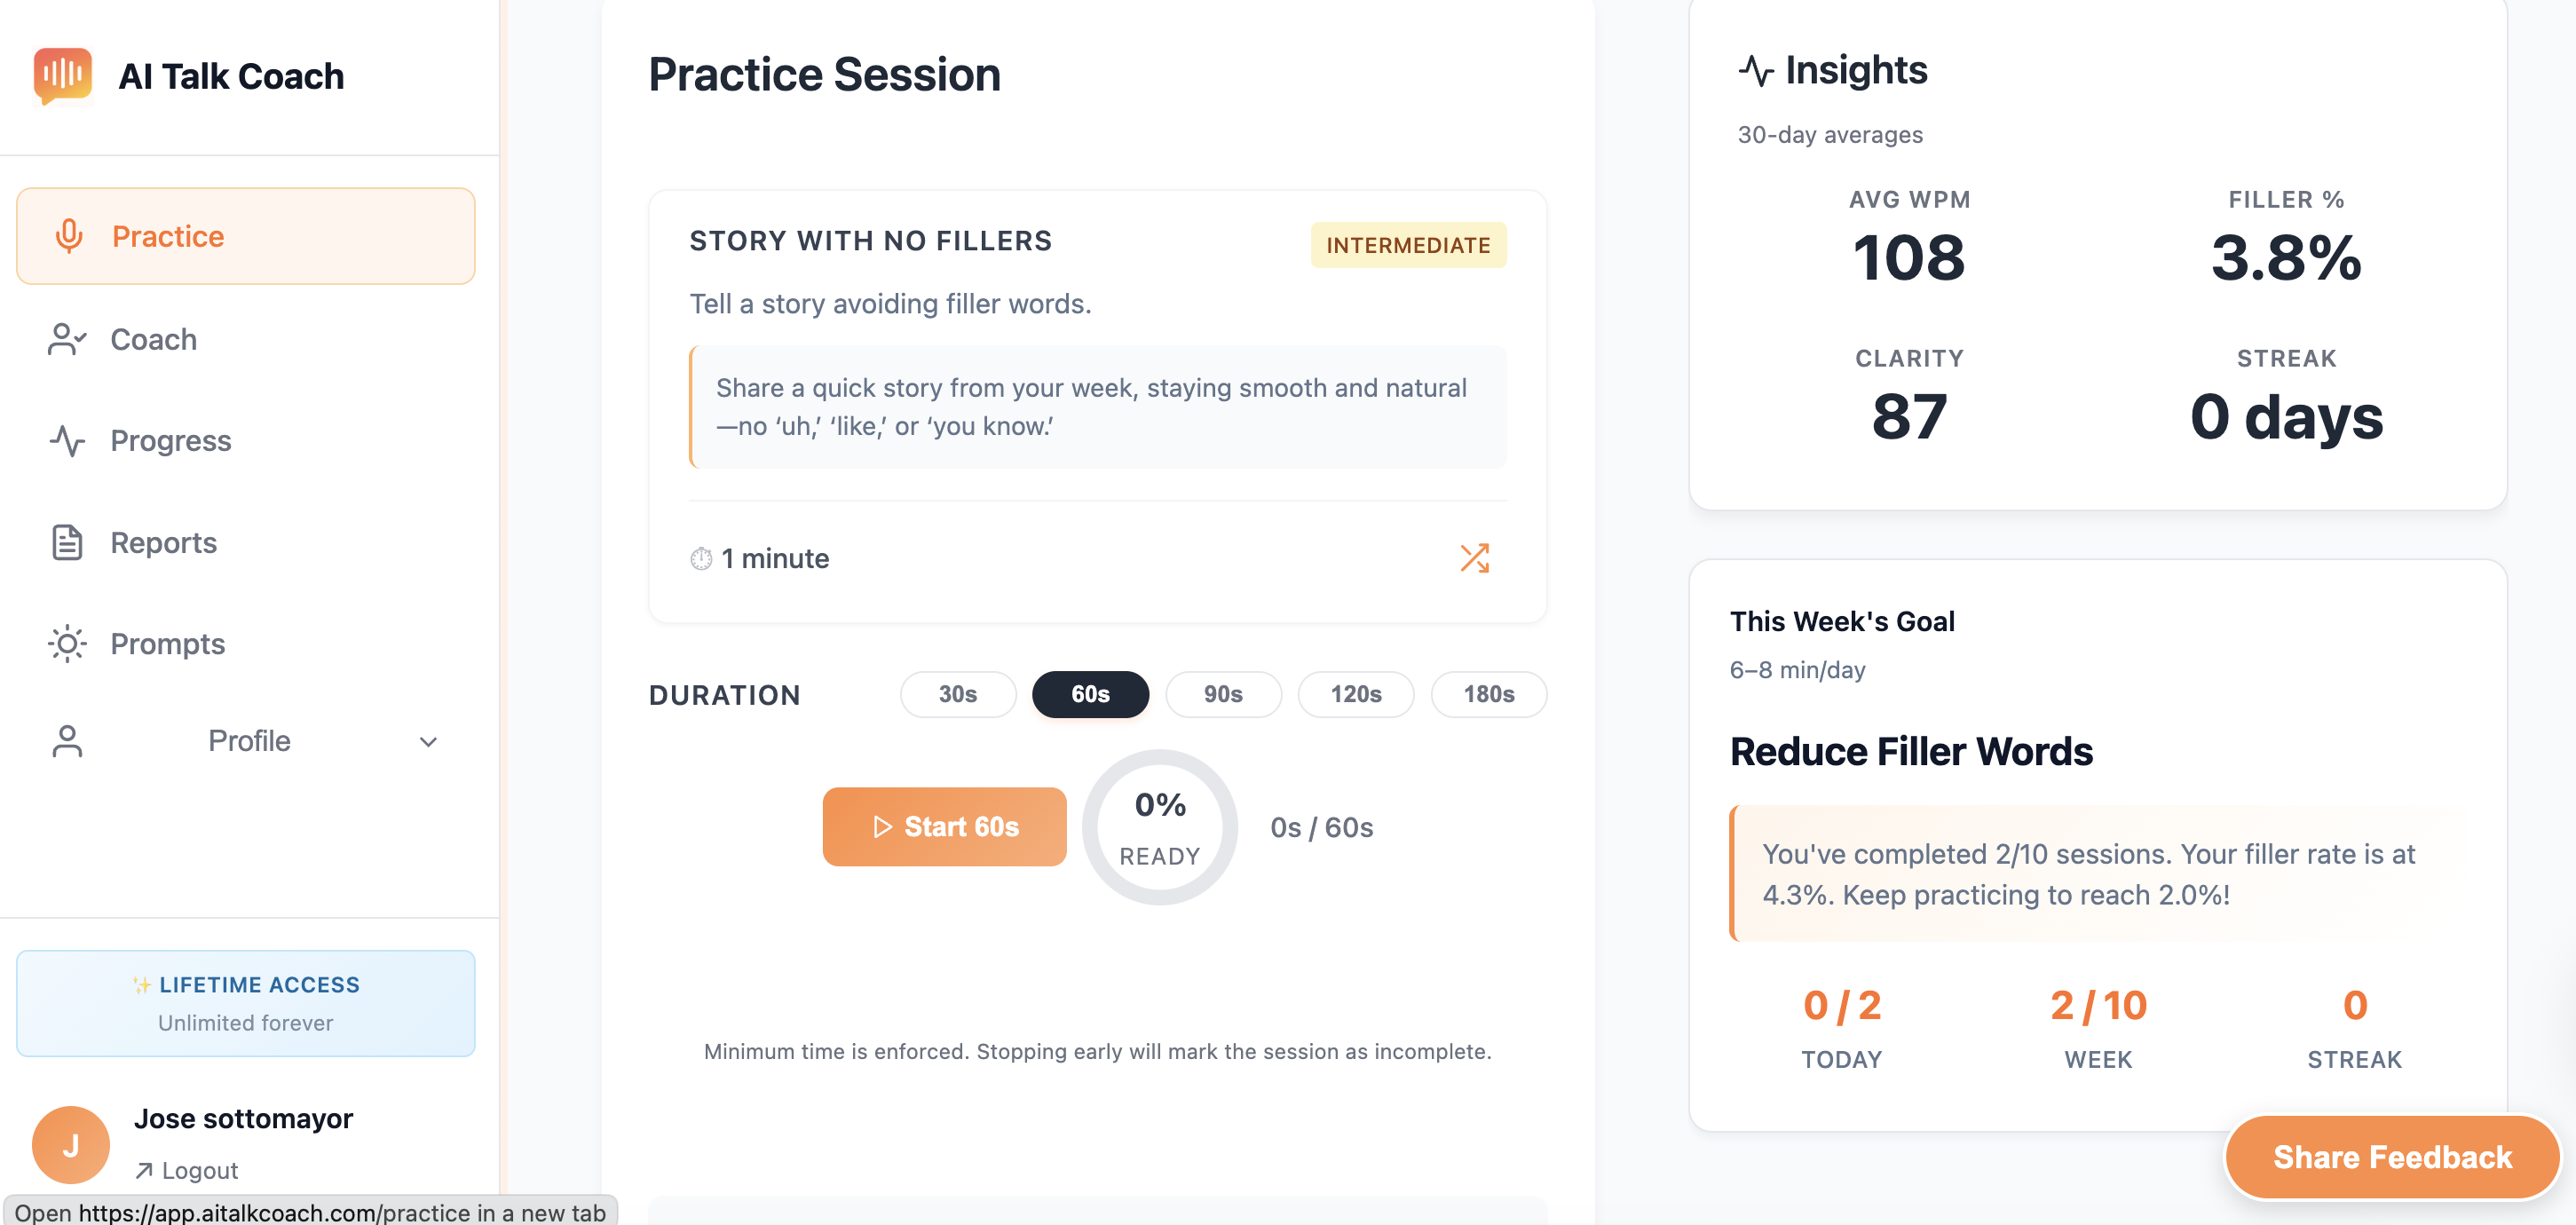This screenshot has width=2576, height=1225.
Task: Click the J user avatar
Action: tap(71, 1145)
